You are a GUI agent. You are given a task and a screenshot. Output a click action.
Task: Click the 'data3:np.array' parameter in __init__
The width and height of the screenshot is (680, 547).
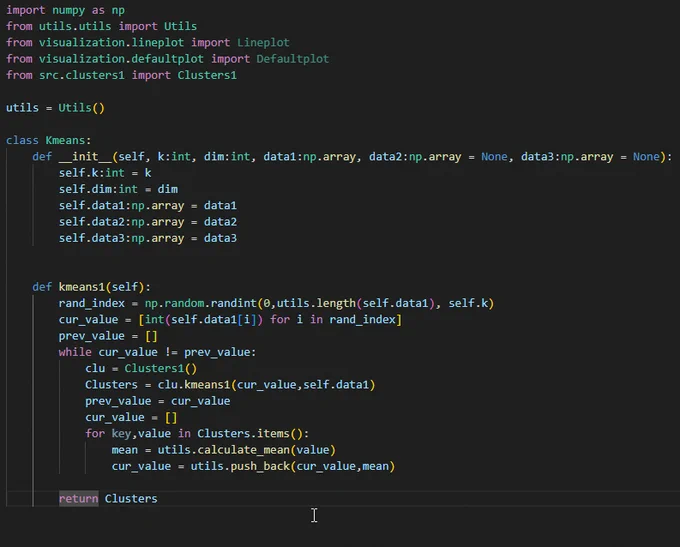567,157
